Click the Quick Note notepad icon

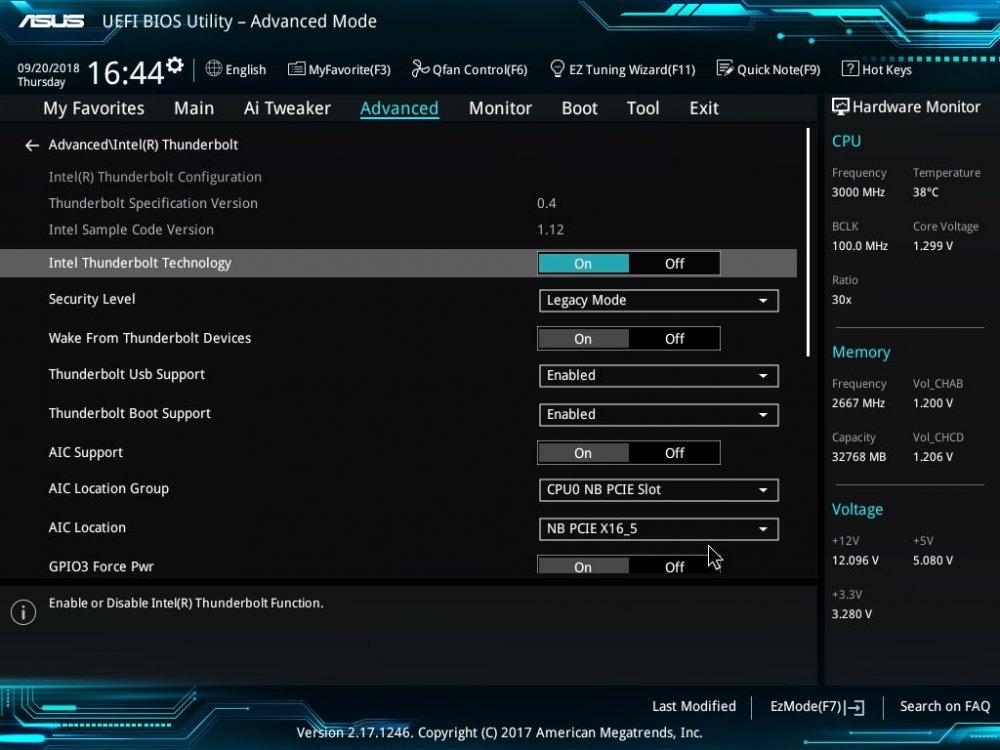click(724, 68)
